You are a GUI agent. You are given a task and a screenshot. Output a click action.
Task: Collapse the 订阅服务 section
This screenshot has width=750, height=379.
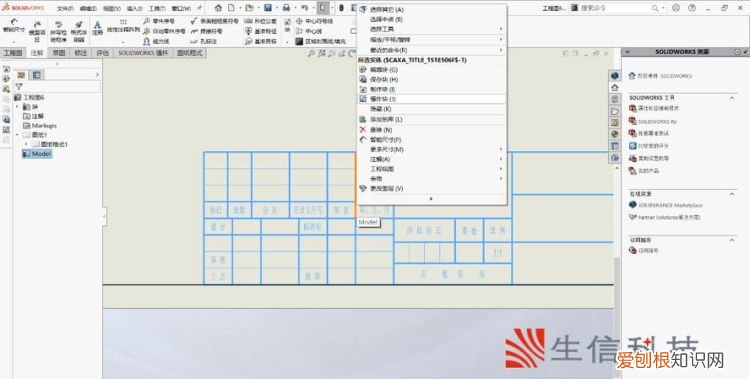[x=731, y=240]
